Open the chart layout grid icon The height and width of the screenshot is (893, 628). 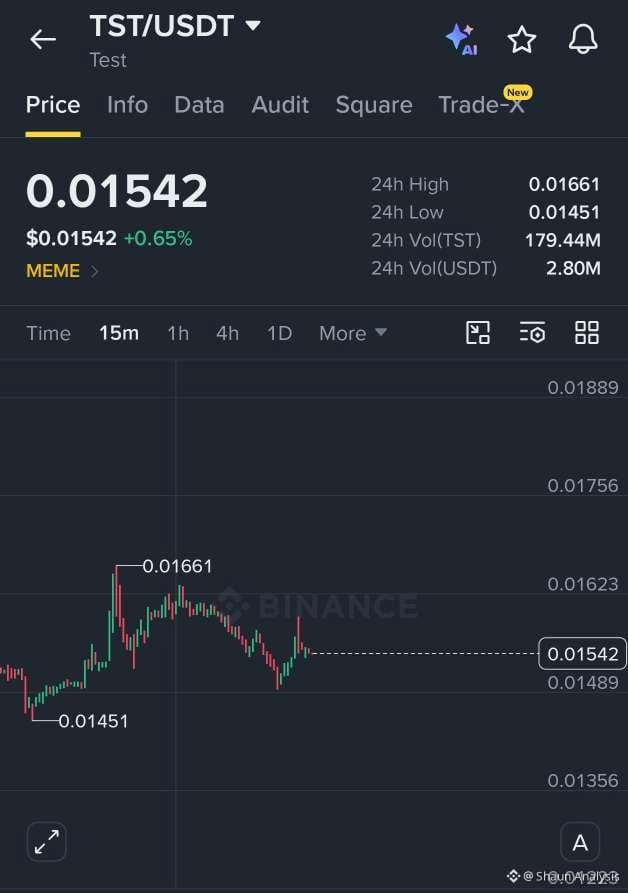tap(586, 333)
